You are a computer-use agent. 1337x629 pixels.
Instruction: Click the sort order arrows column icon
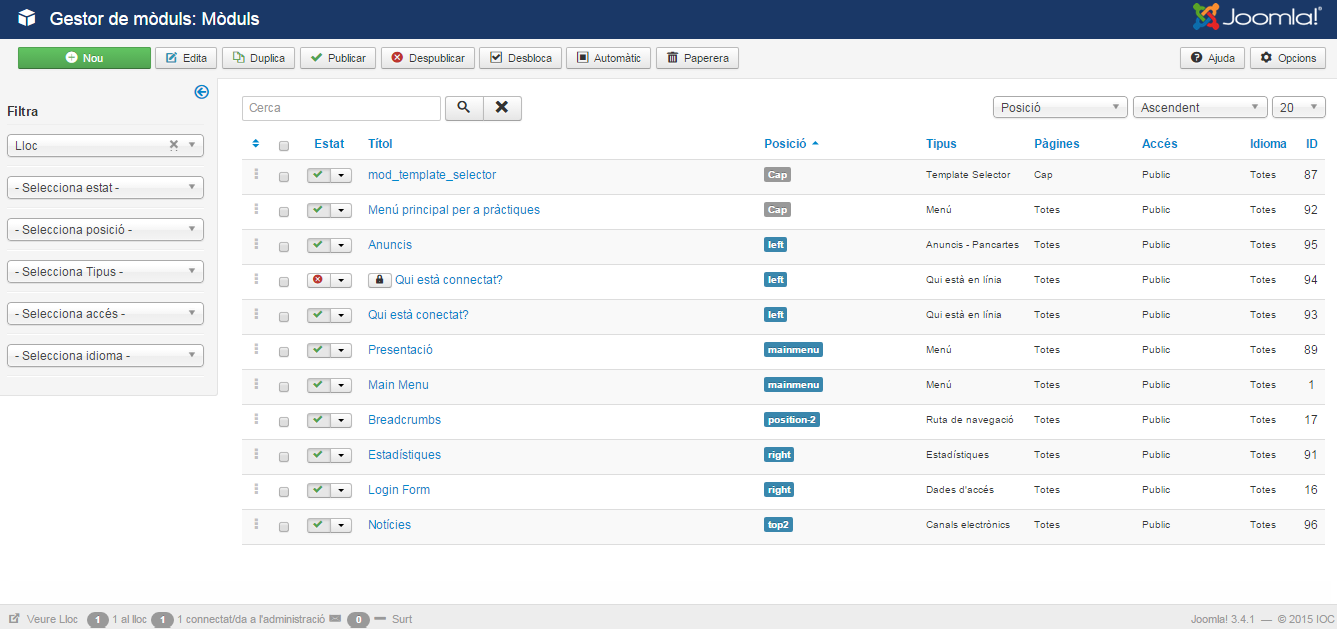coord(256,144)
